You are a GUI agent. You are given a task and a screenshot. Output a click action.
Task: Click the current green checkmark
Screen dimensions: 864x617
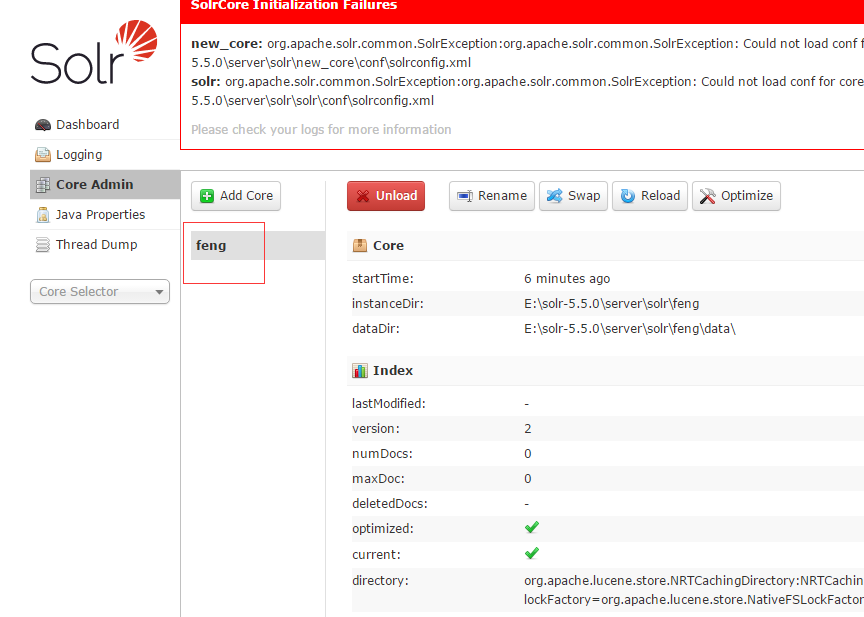(532, 553)
